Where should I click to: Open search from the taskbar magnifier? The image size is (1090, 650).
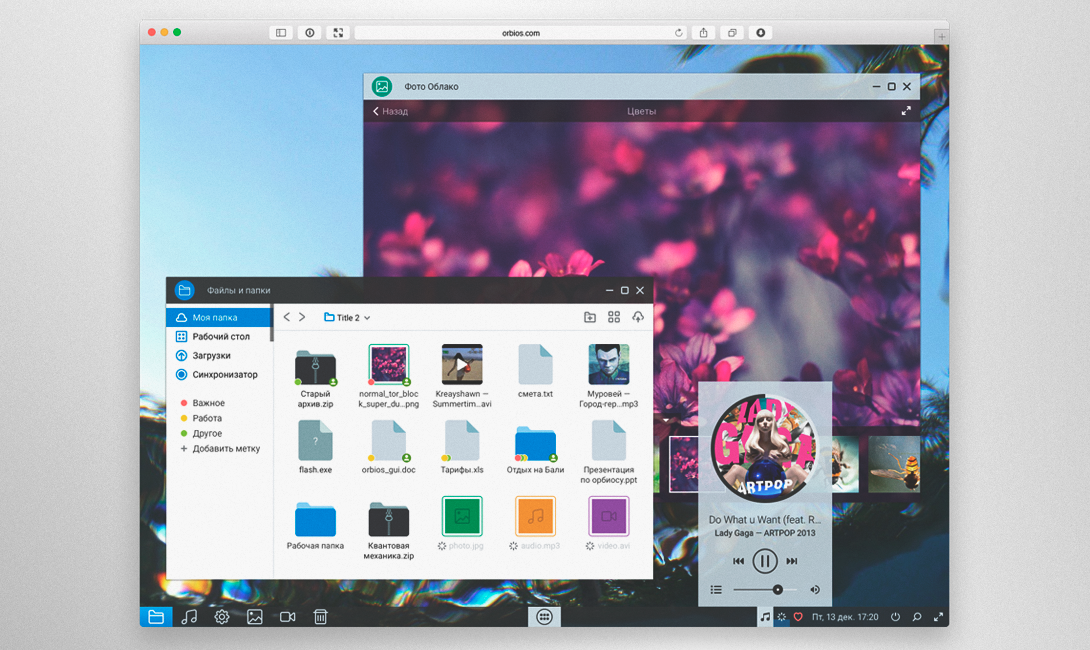tap(917, 617)
